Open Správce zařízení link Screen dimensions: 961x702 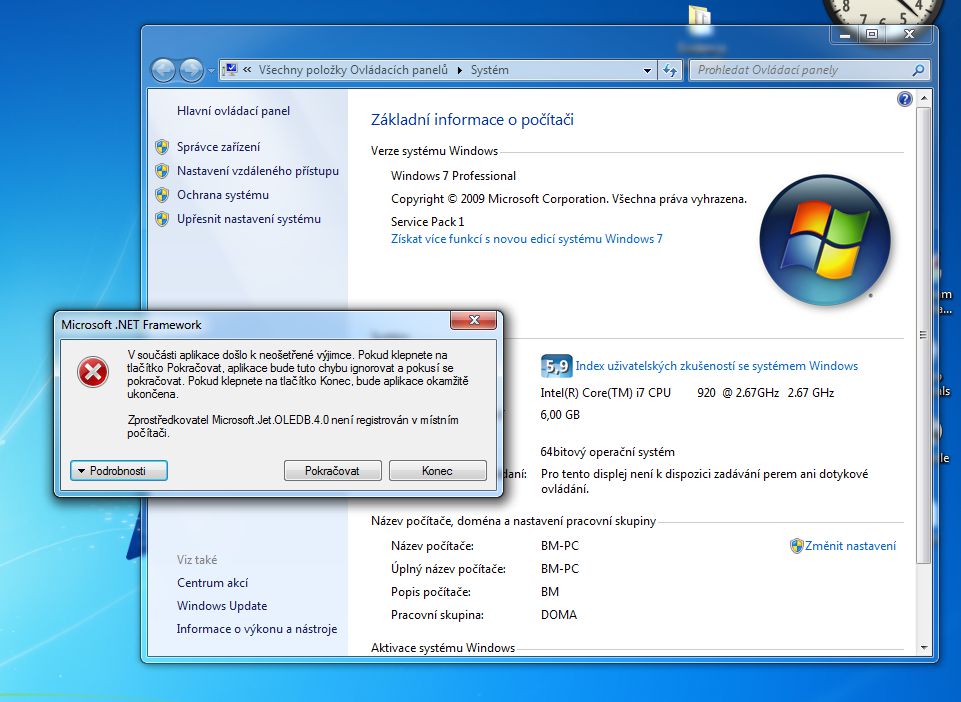pyautogui.click(x=218, y=147)
